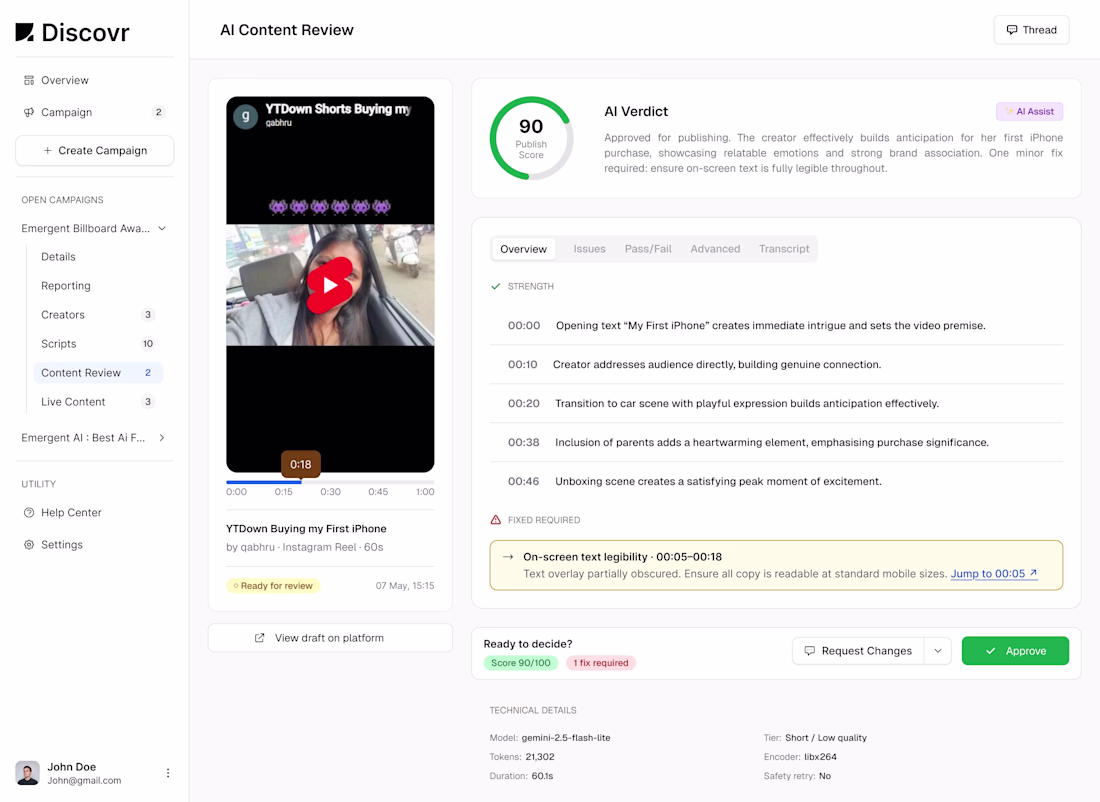1100x802 pixels.
Task: Click the Score 90/100 badge
Action: click(521, 663)
